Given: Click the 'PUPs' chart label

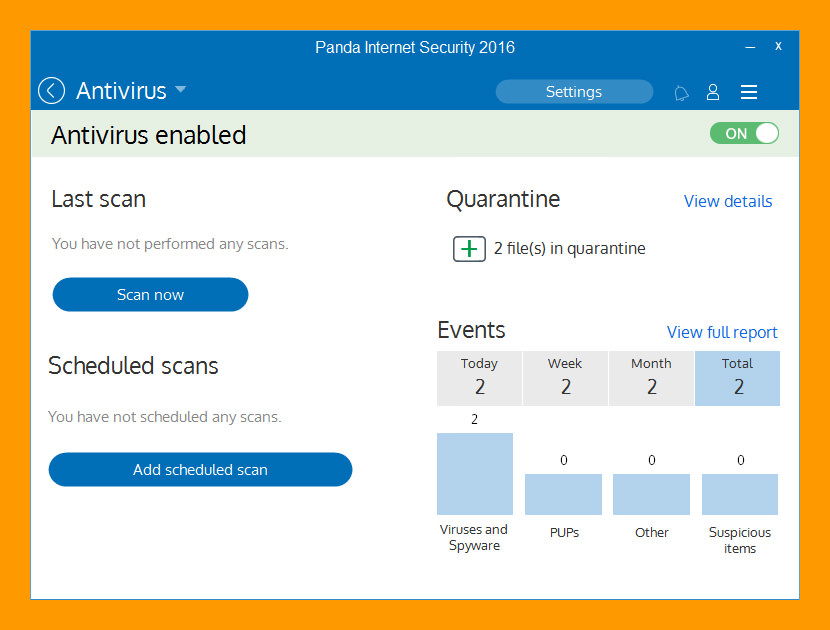Looking at the screenshot, I should point(564,533).
